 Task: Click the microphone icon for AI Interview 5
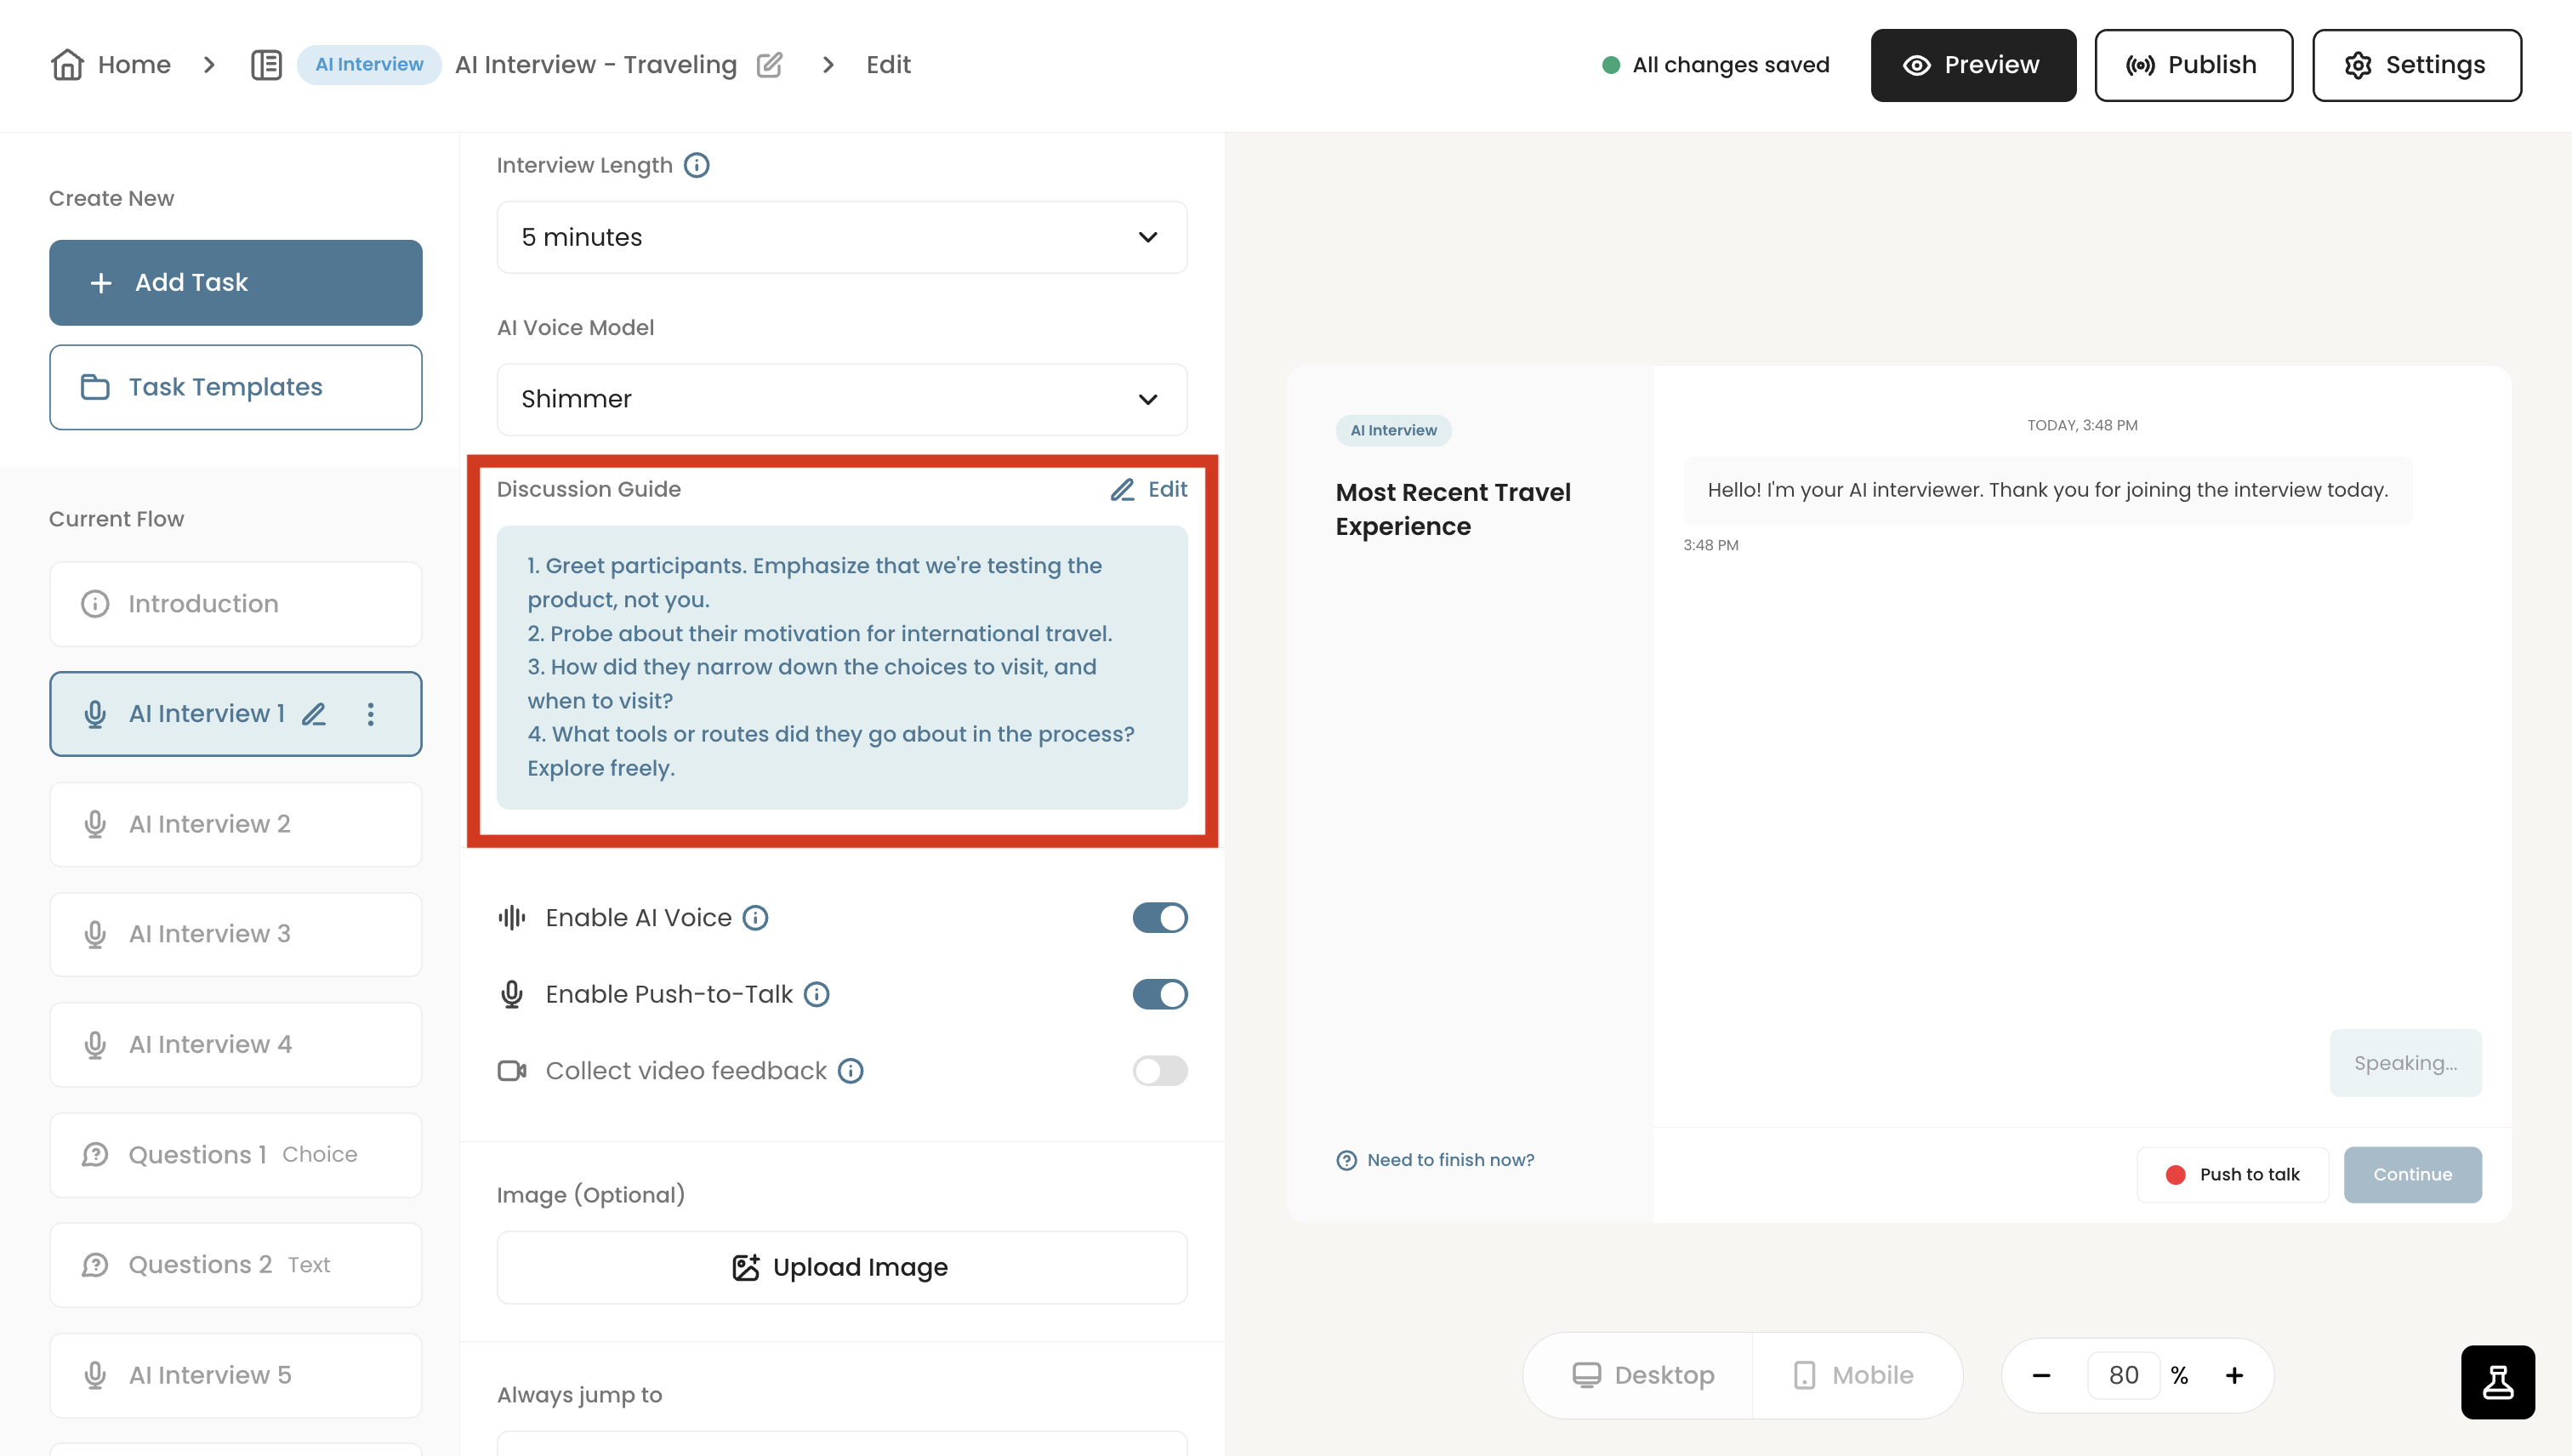[95, 1376]
